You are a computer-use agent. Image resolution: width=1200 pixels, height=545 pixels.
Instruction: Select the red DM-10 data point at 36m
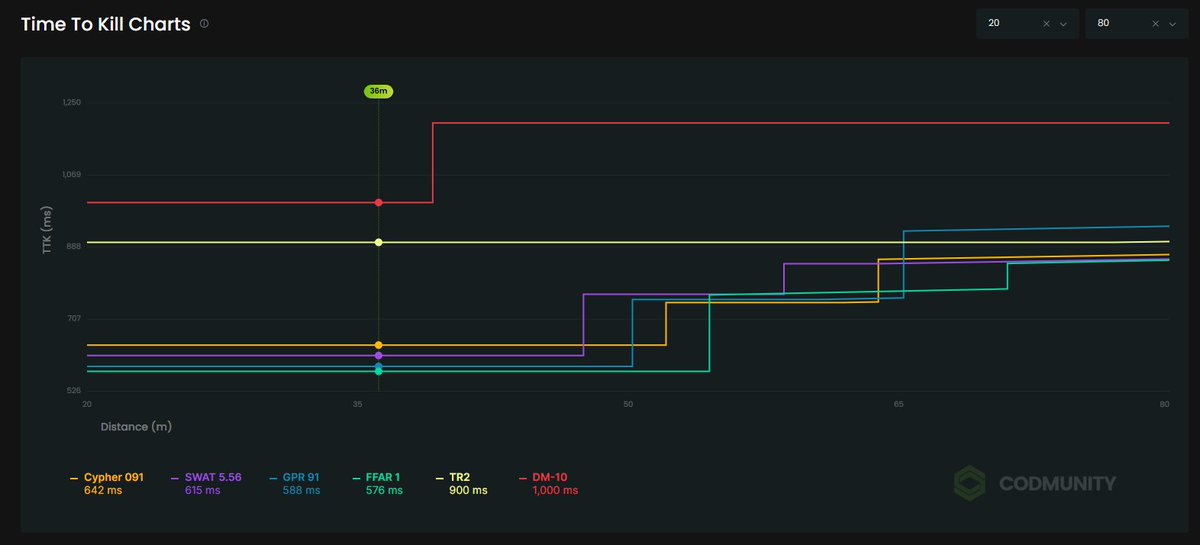[378, 202]
